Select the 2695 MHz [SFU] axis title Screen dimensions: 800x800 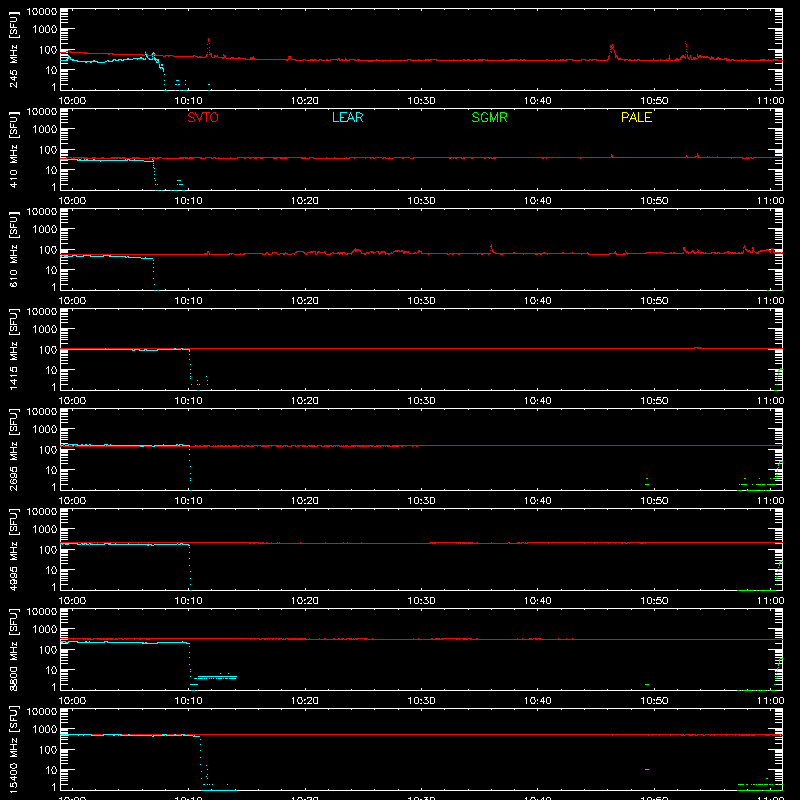click(x=13, y=449)
